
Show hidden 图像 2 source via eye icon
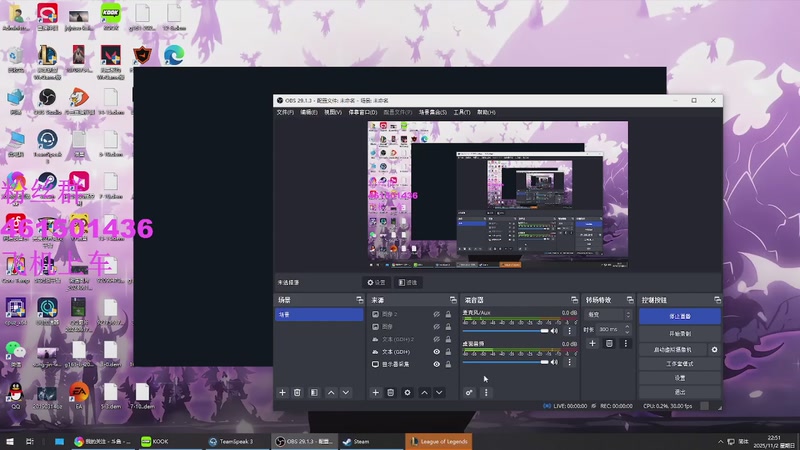437,314
